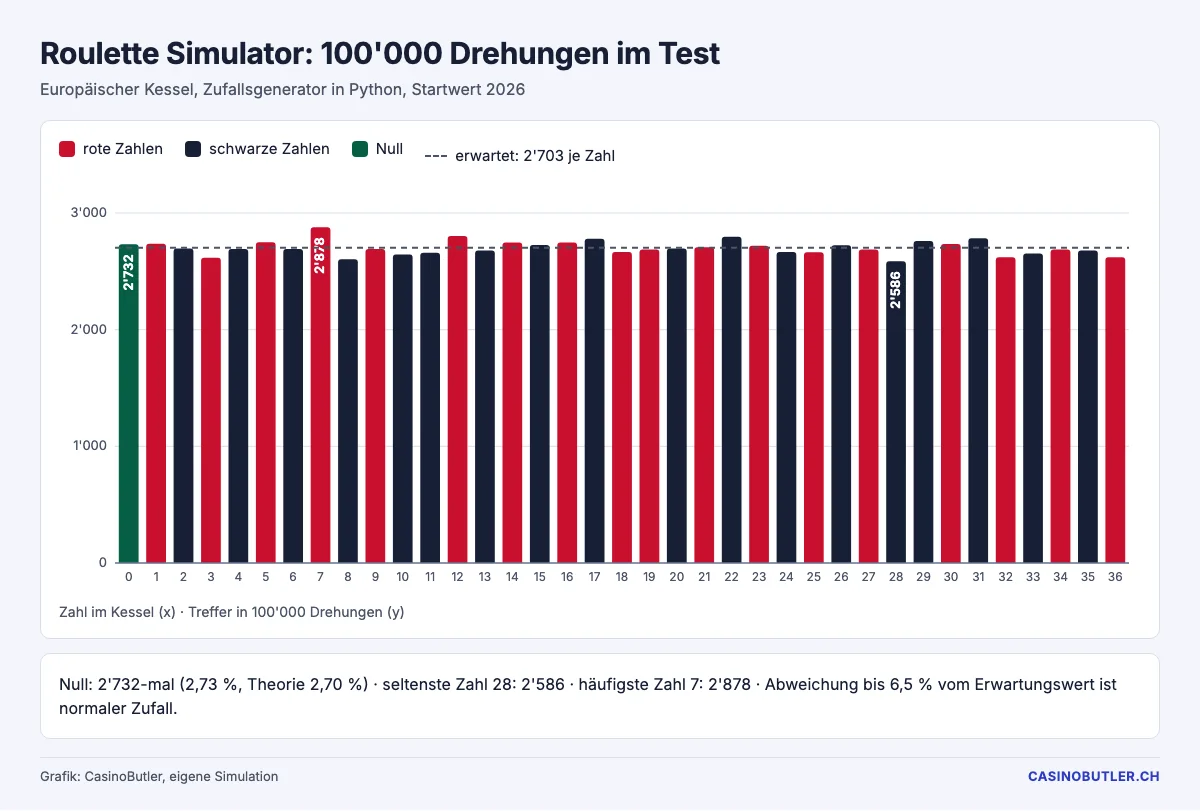Click the dark bar above x-label 31

click(x=978, y=400)
